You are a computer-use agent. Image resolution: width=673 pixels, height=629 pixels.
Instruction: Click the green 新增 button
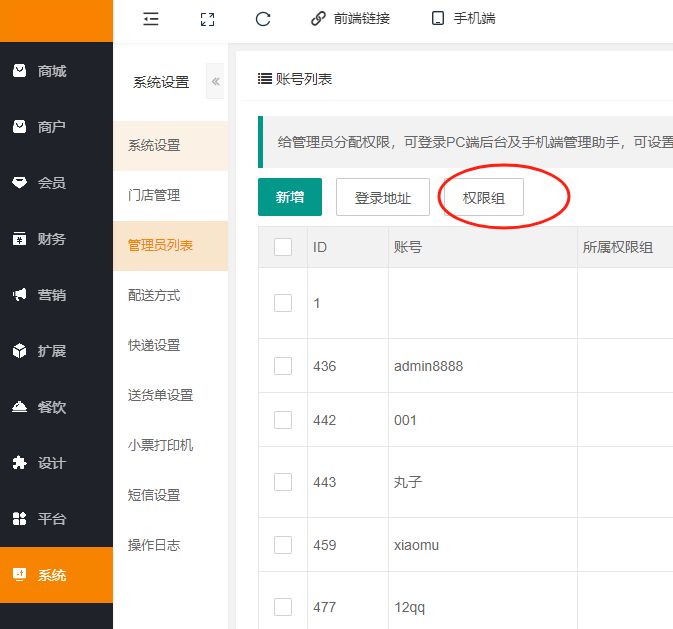coord(290,198)
